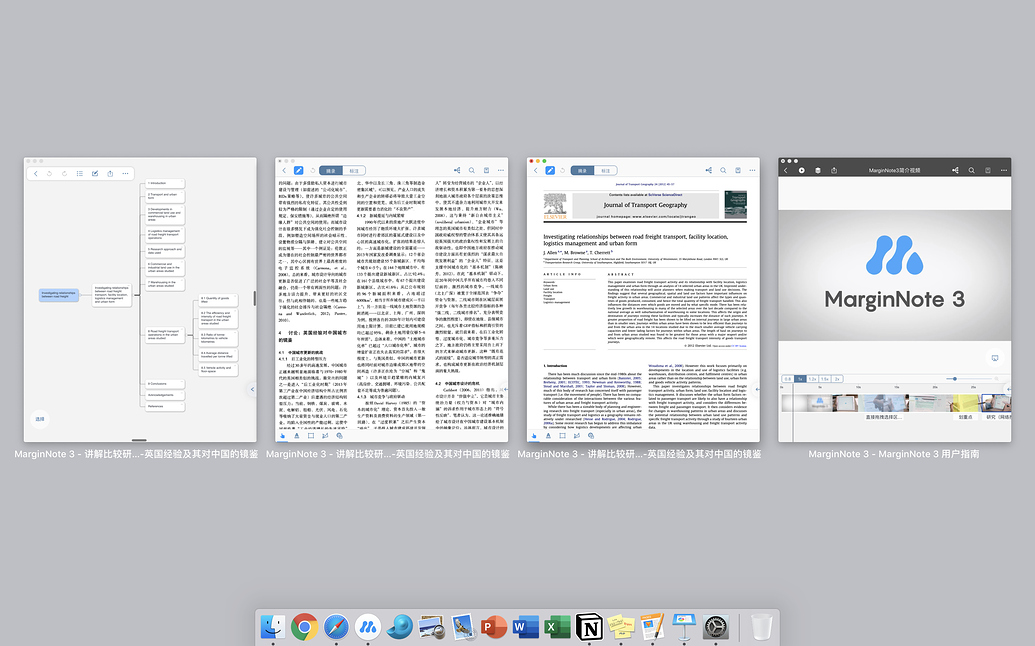Select the 标注 tab in the Chinese document window
Image resolution: width=1035 pixels, height=646 pixels.
[355, 171]
